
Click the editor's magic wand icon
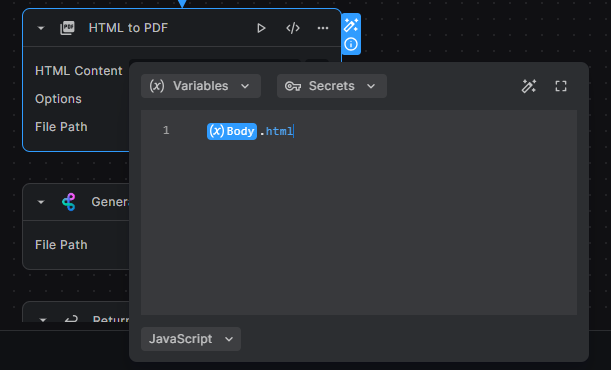click(x=529, y=86)
